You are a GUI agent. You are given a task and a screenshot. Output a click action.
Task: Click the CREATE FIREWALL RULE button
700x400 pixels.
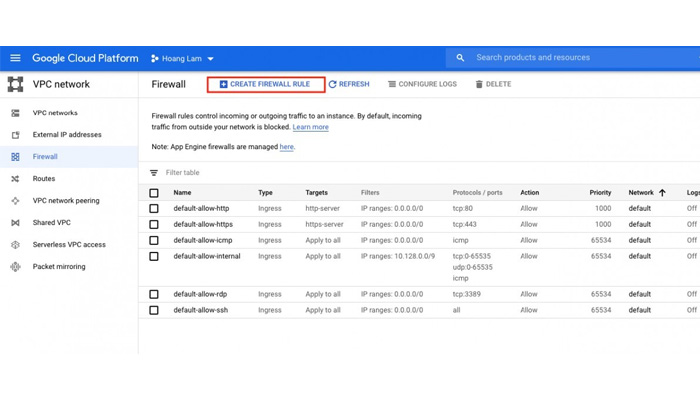click(x=266, y=84)
